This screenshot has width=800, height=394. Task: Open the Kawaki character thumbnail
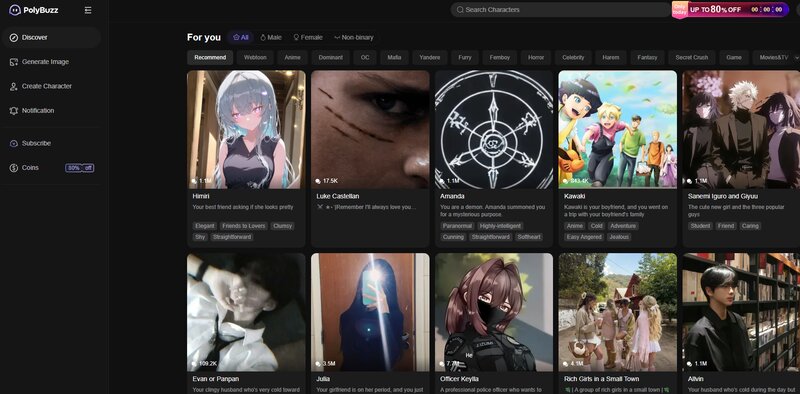coord(618,130)
